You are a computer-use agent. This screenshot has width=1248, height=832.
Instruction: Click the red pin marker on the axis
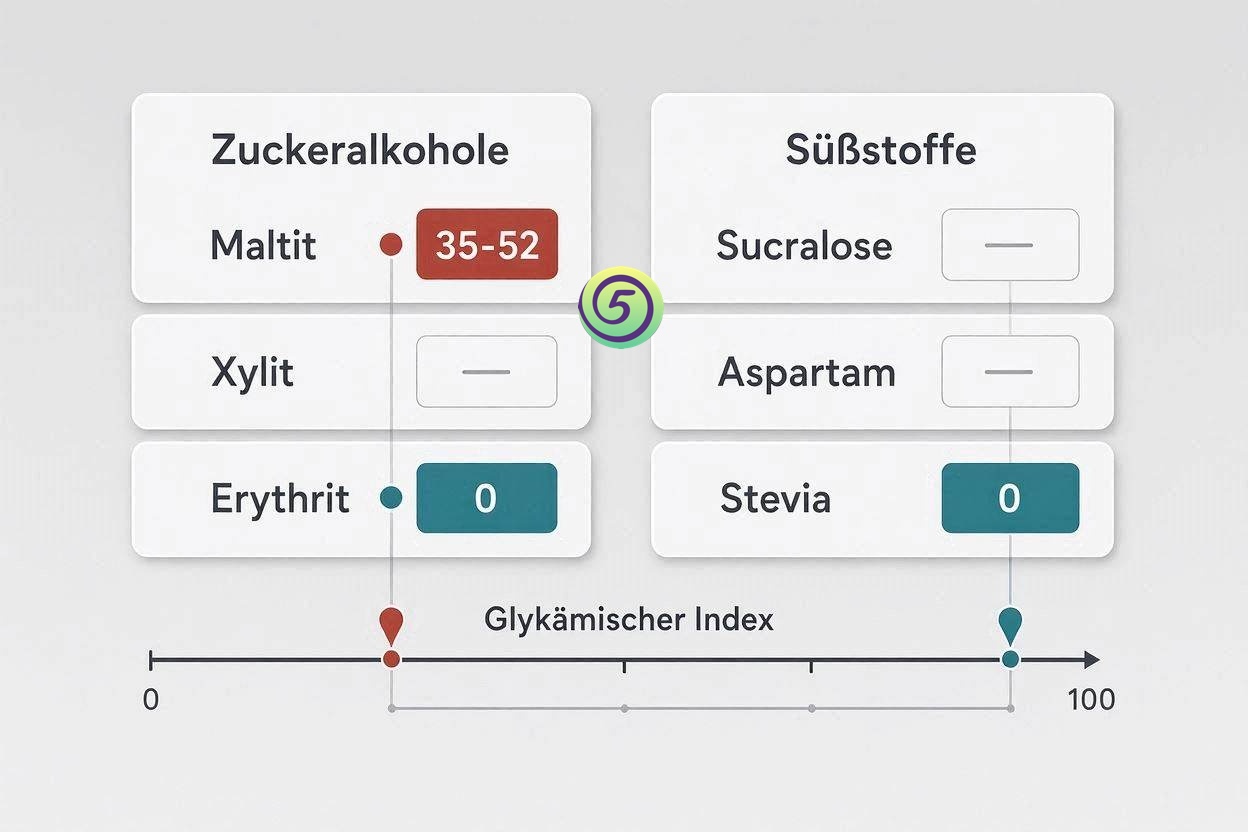click(391, 626)
